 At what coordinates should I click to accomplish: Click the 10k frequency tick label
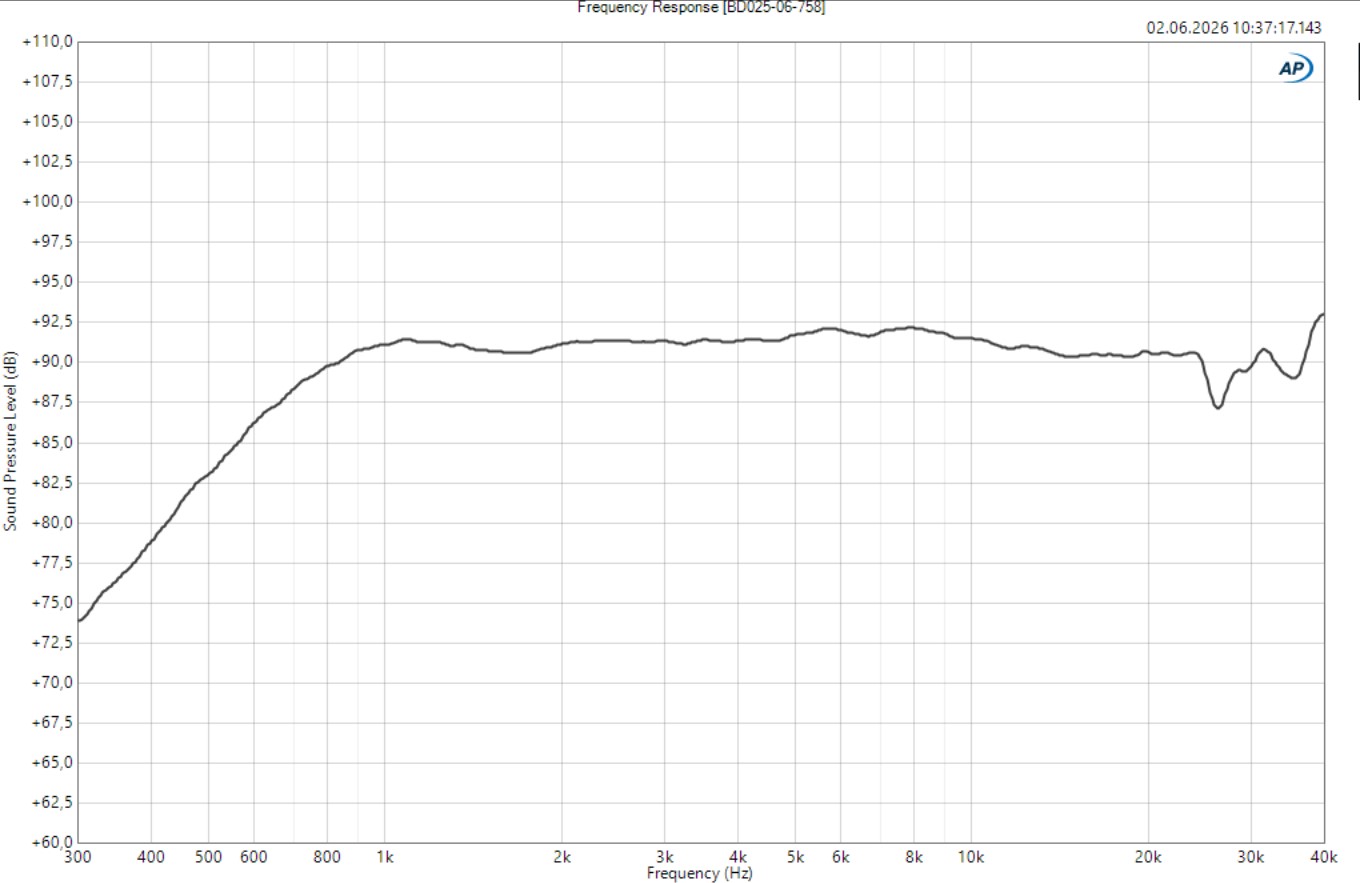(971, 857)
